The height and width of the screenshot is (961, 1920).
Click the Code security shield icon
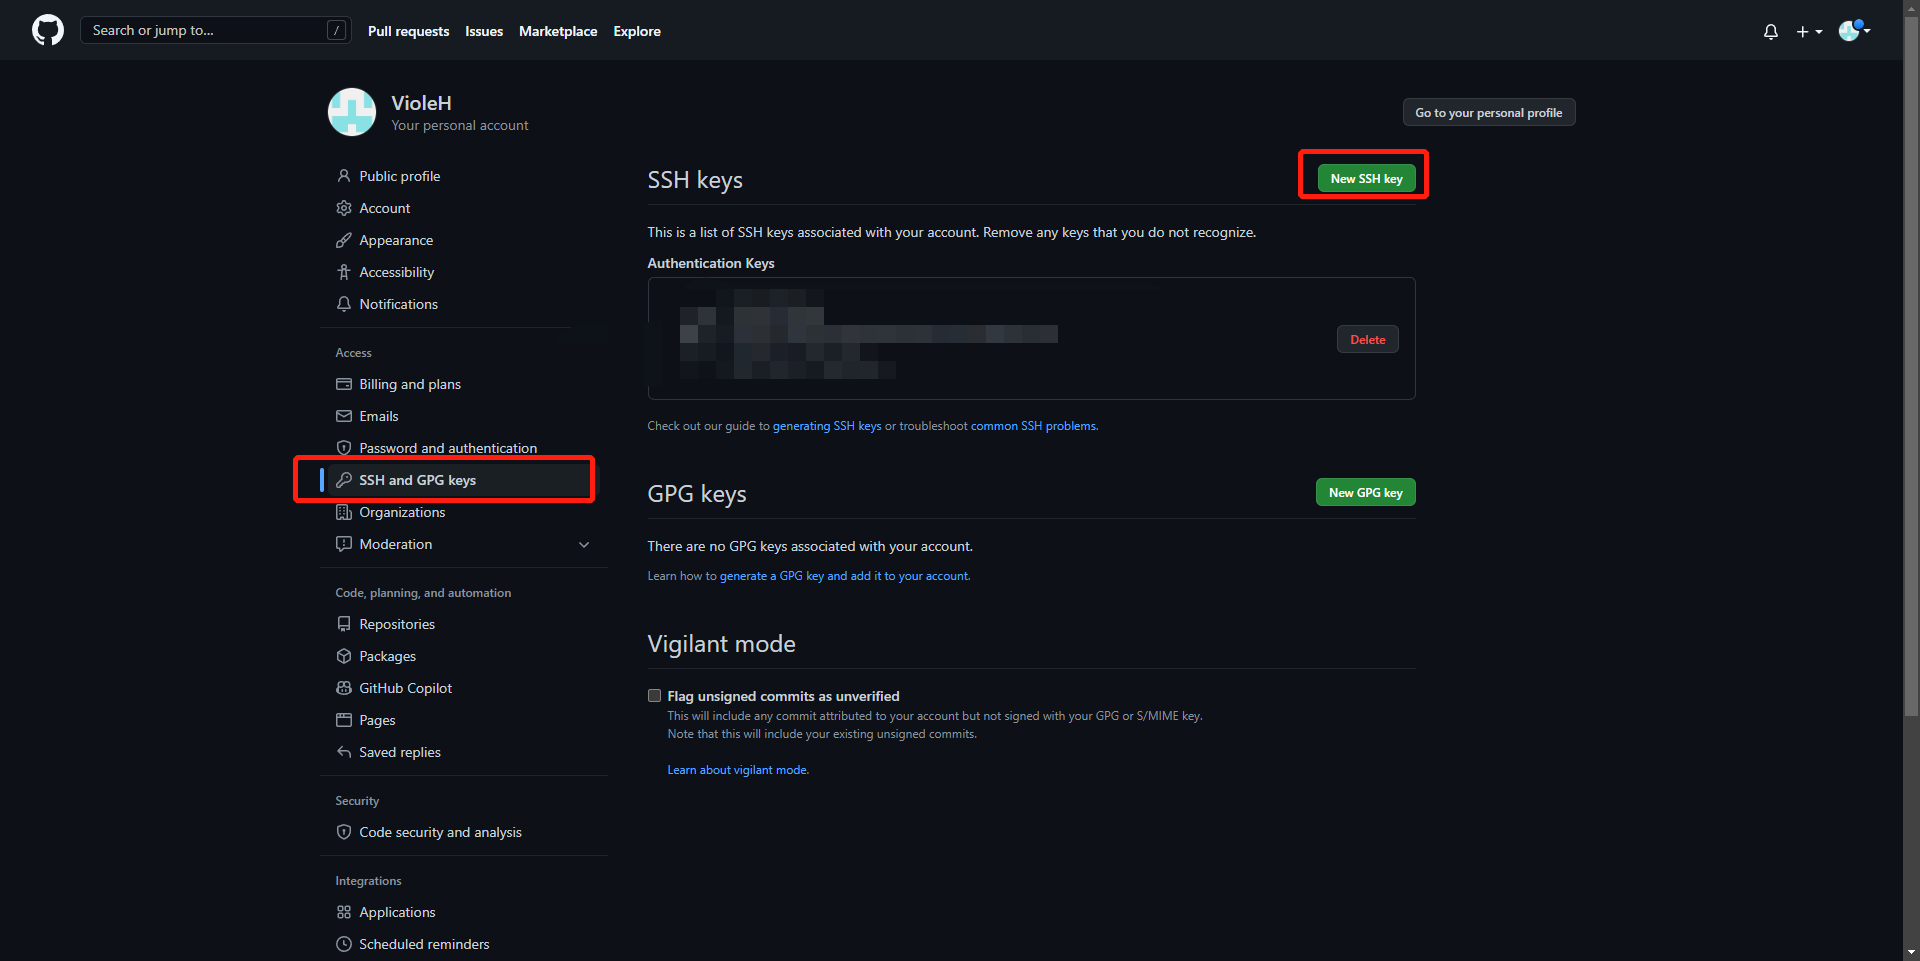(x=344, y=832)
